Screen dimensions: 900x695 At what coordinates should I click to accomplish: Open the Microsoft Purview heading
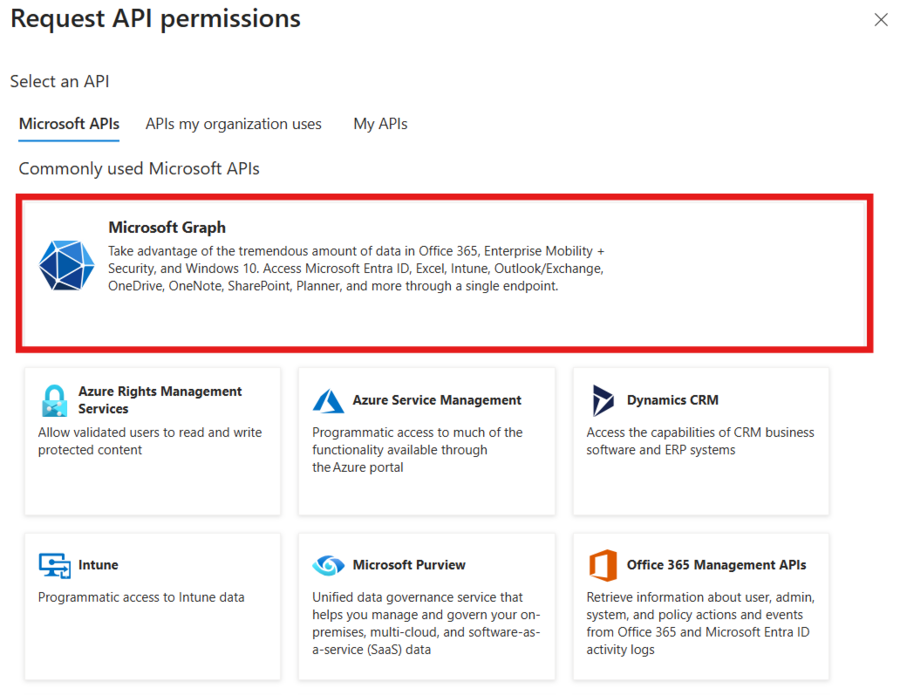click(409, 565)
